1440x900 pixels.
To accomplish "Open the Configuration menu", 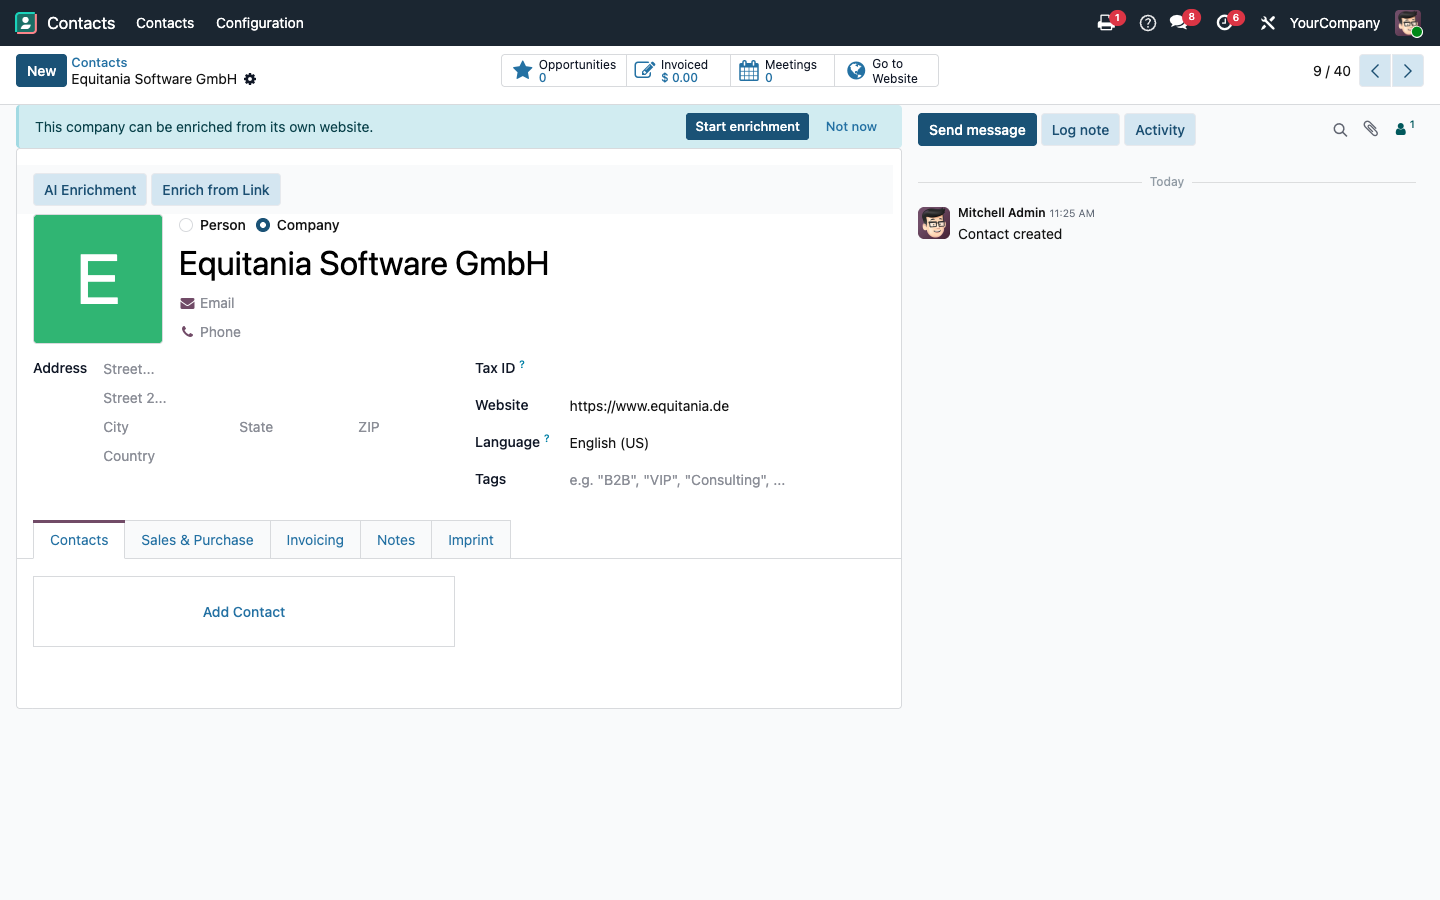I will pos(260,23).
